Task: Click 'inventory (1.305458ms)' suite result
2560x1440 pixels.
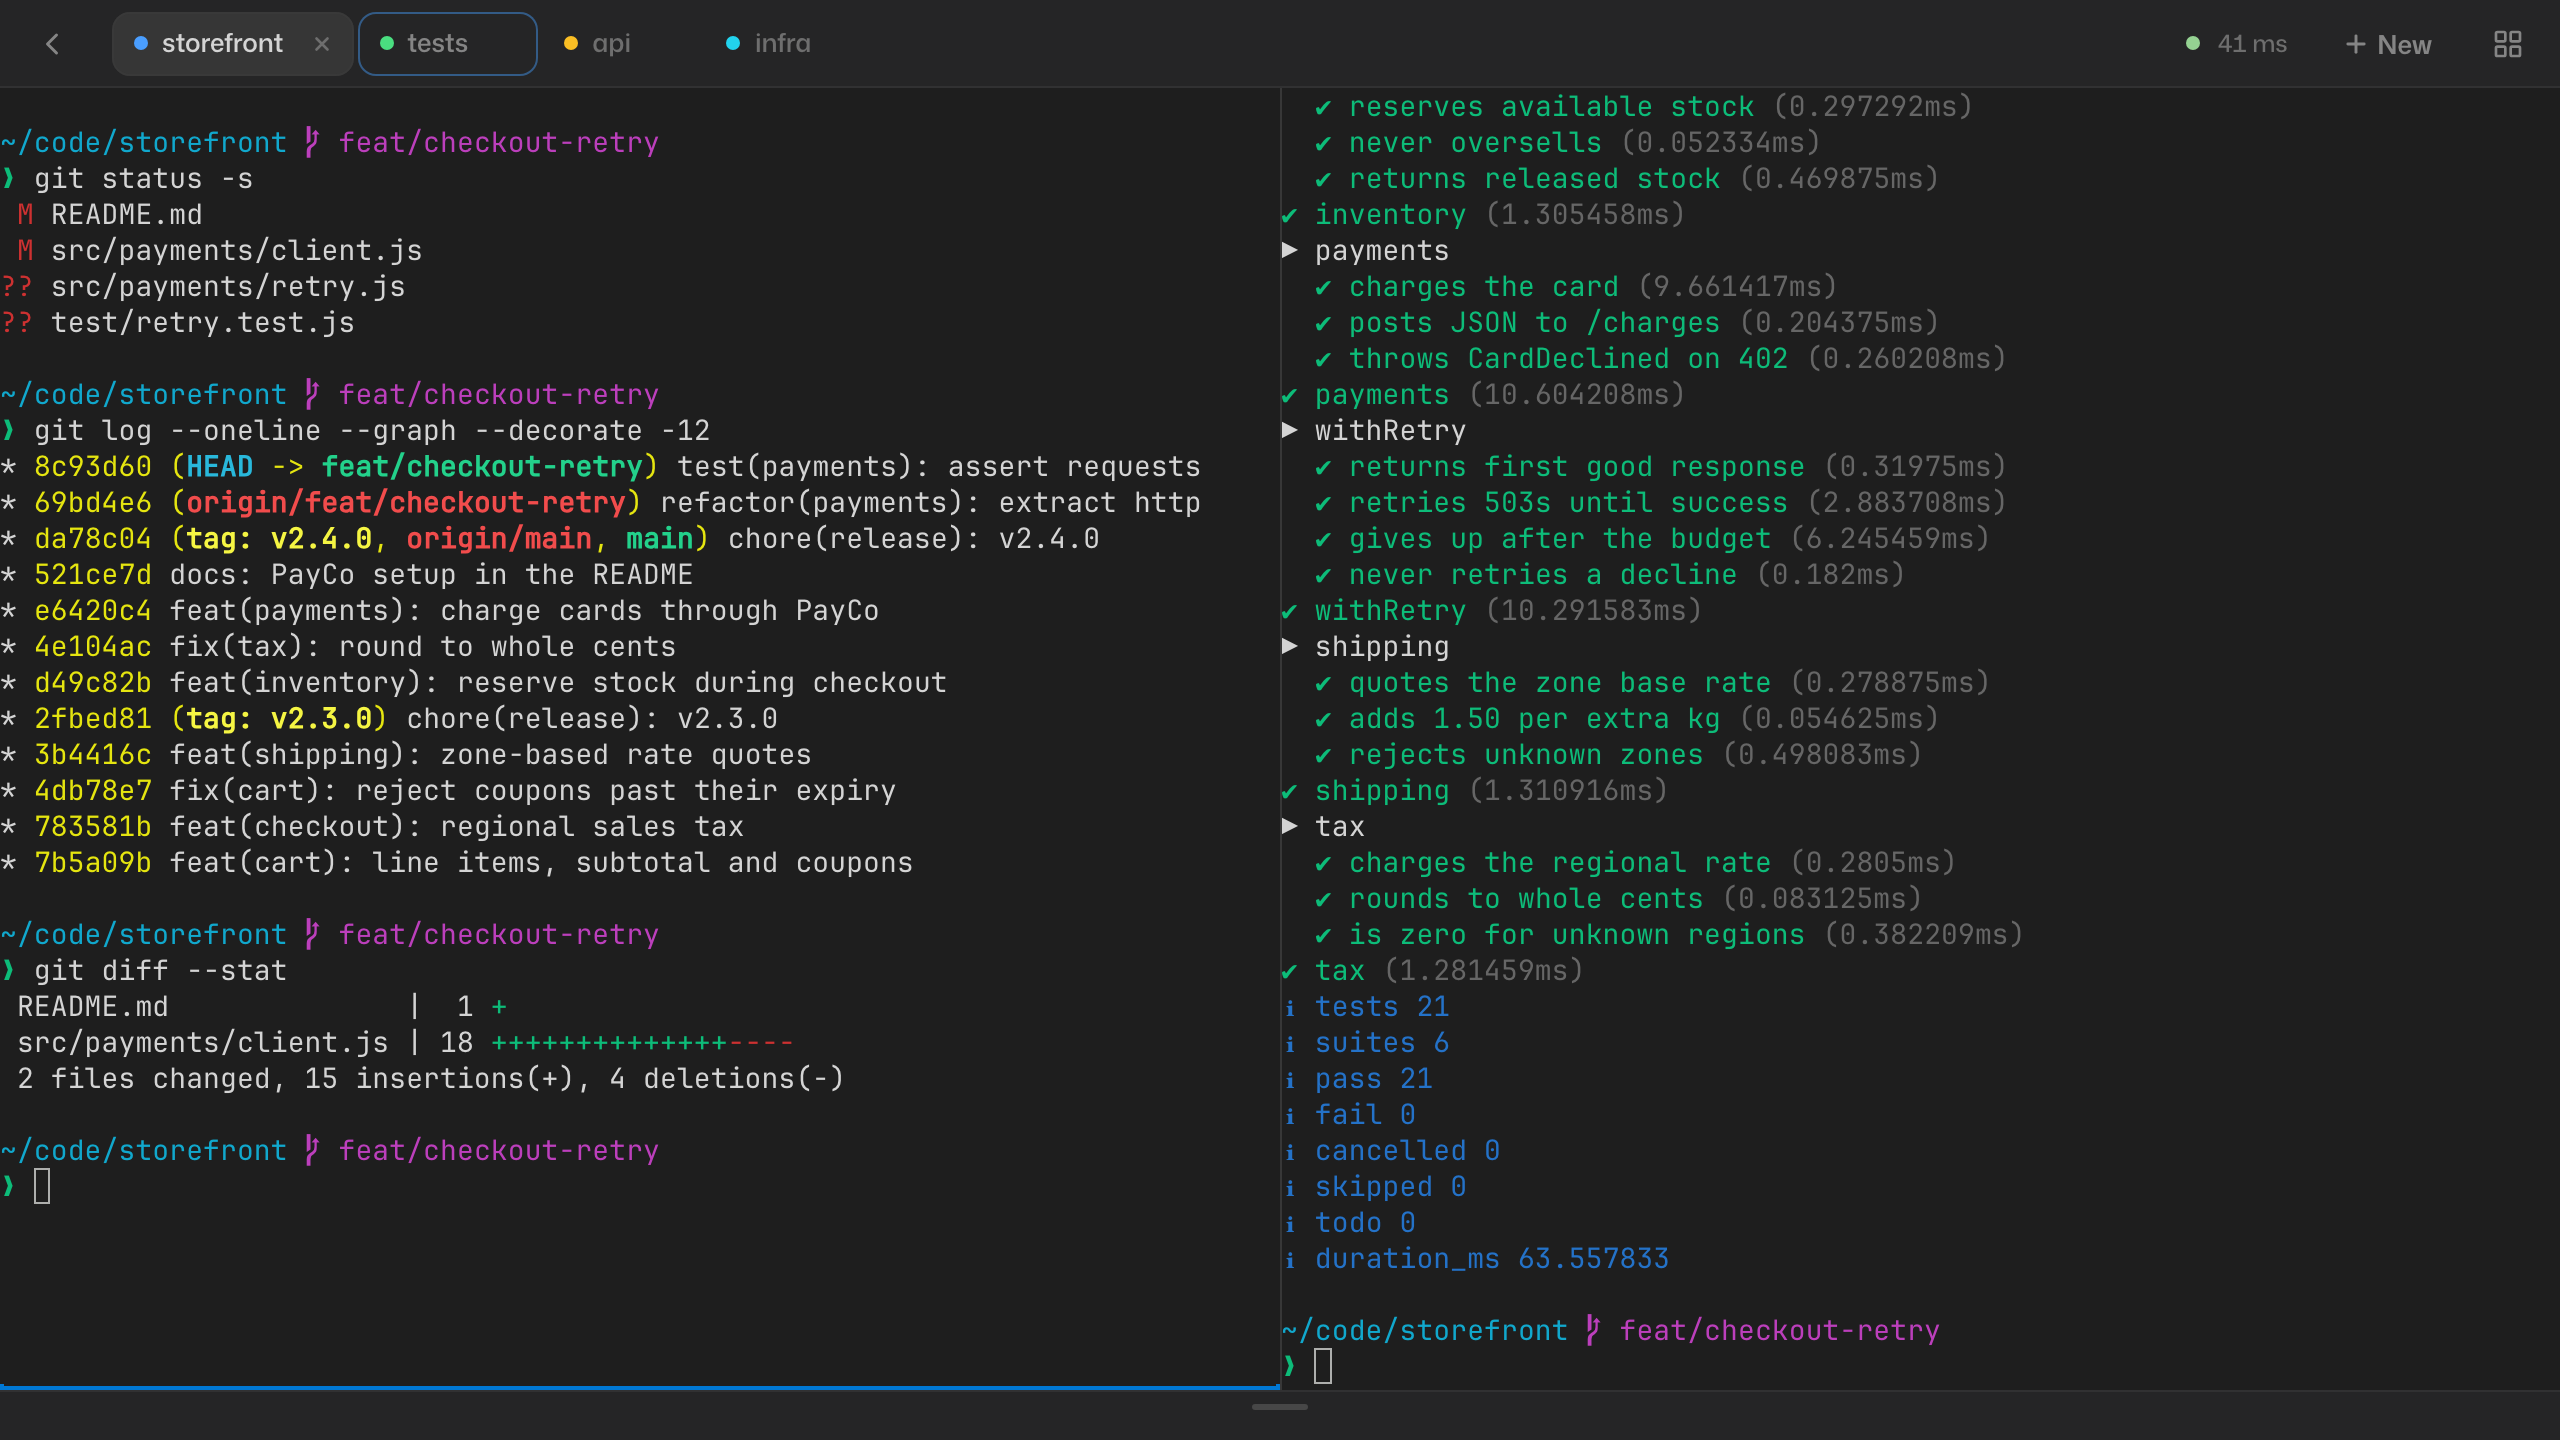Action: coord(1500,215)
